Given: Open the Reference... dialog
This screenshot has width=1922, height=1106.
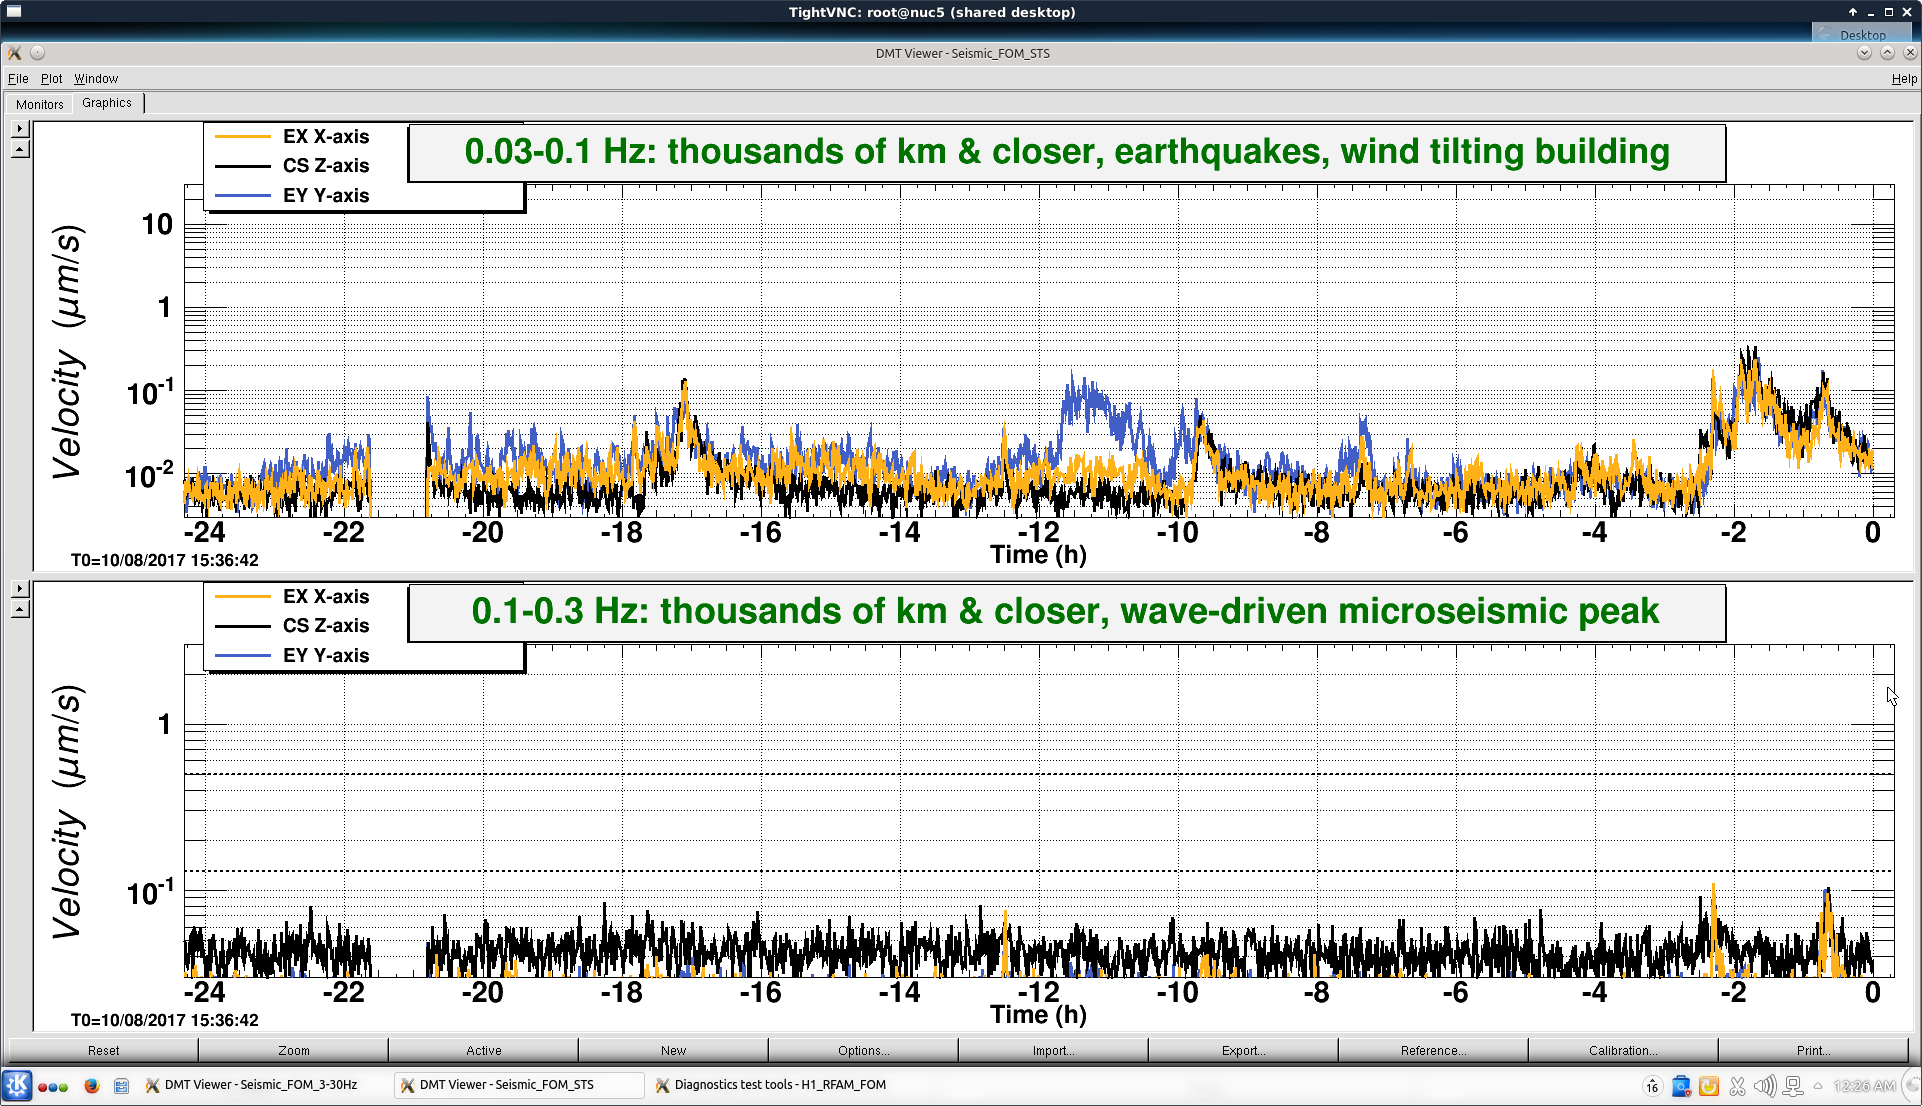Looking at the screenshot, I should pyautogui.click(x=1433, y=1050).
